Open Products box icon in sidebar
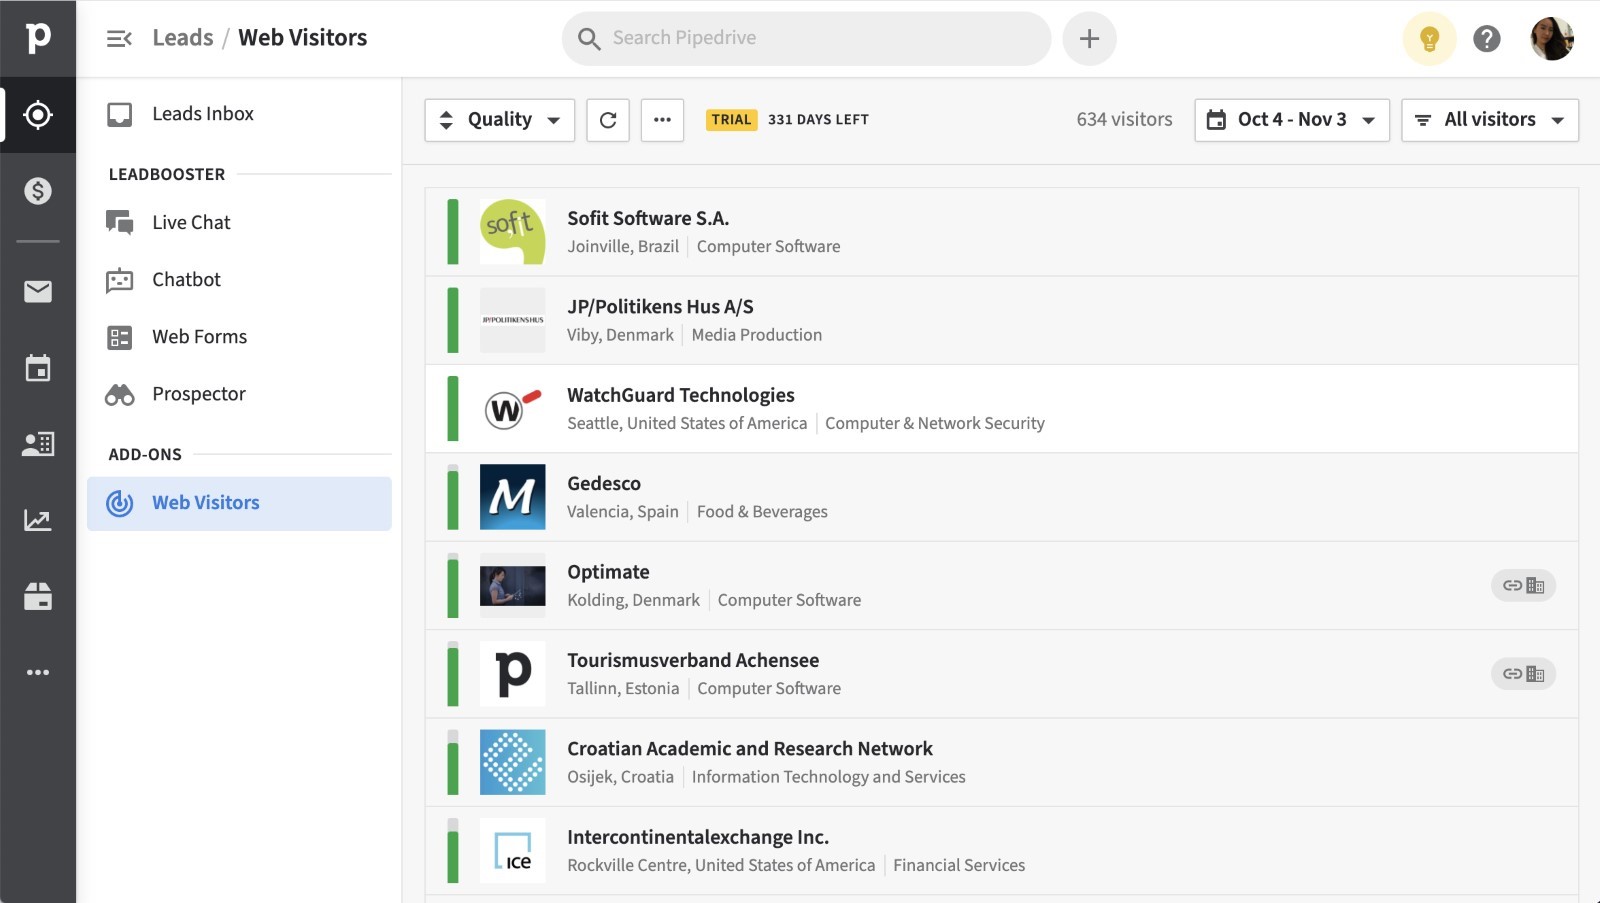 click(38, 597)
